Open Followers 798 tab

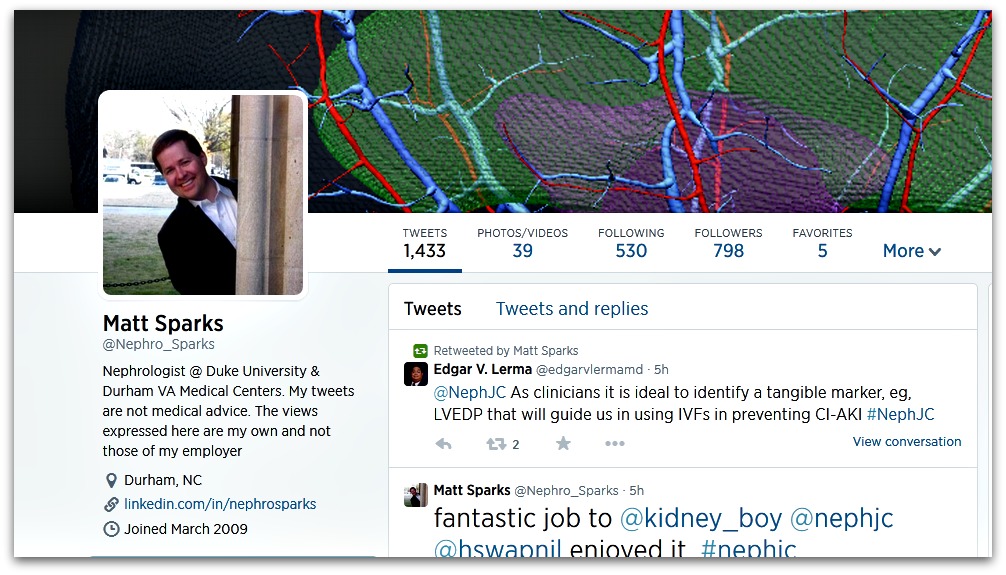728,243
